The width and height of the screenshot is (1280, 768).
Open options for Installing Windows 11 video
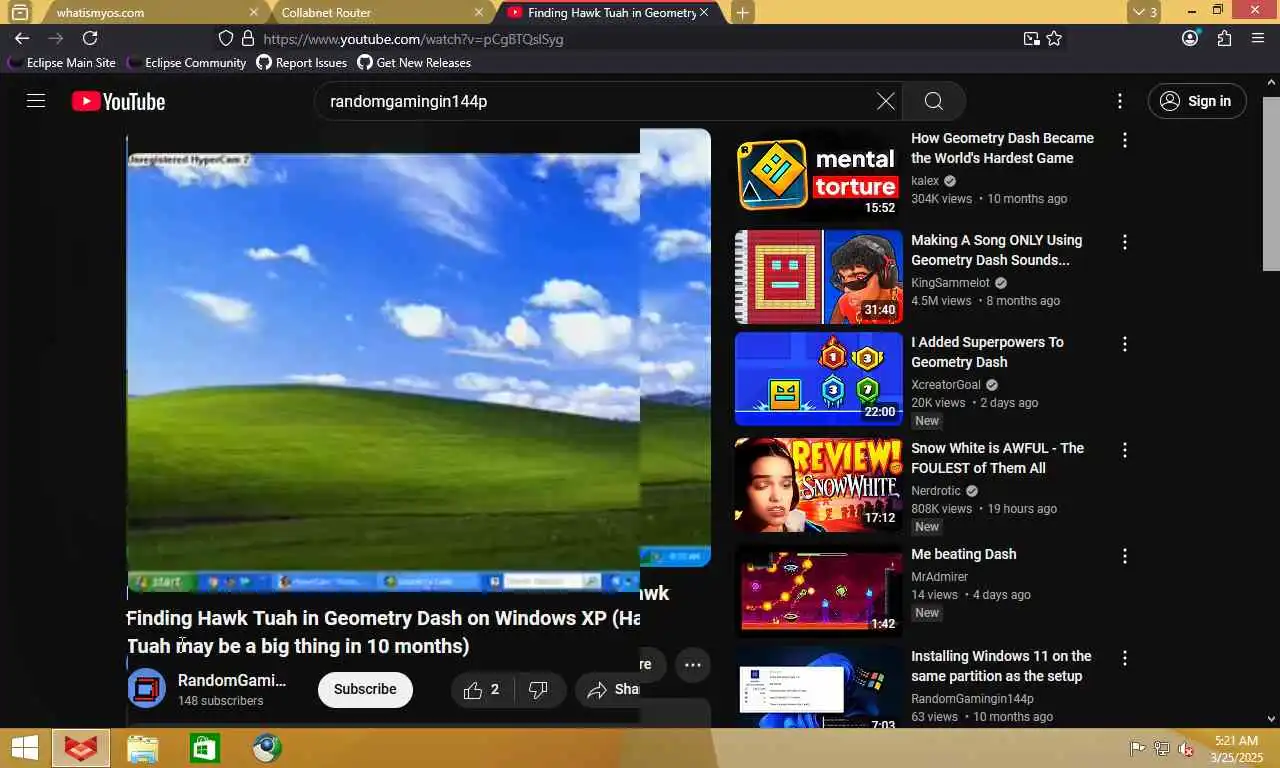click(x=1125, y=658)
